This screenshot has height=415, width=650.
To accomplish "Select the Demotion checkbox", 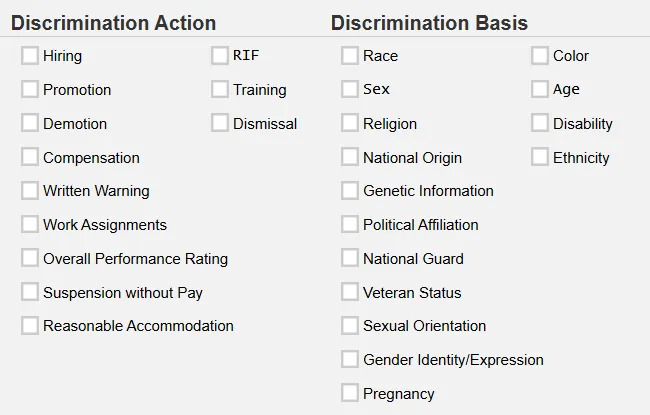I will coord(30,124).
